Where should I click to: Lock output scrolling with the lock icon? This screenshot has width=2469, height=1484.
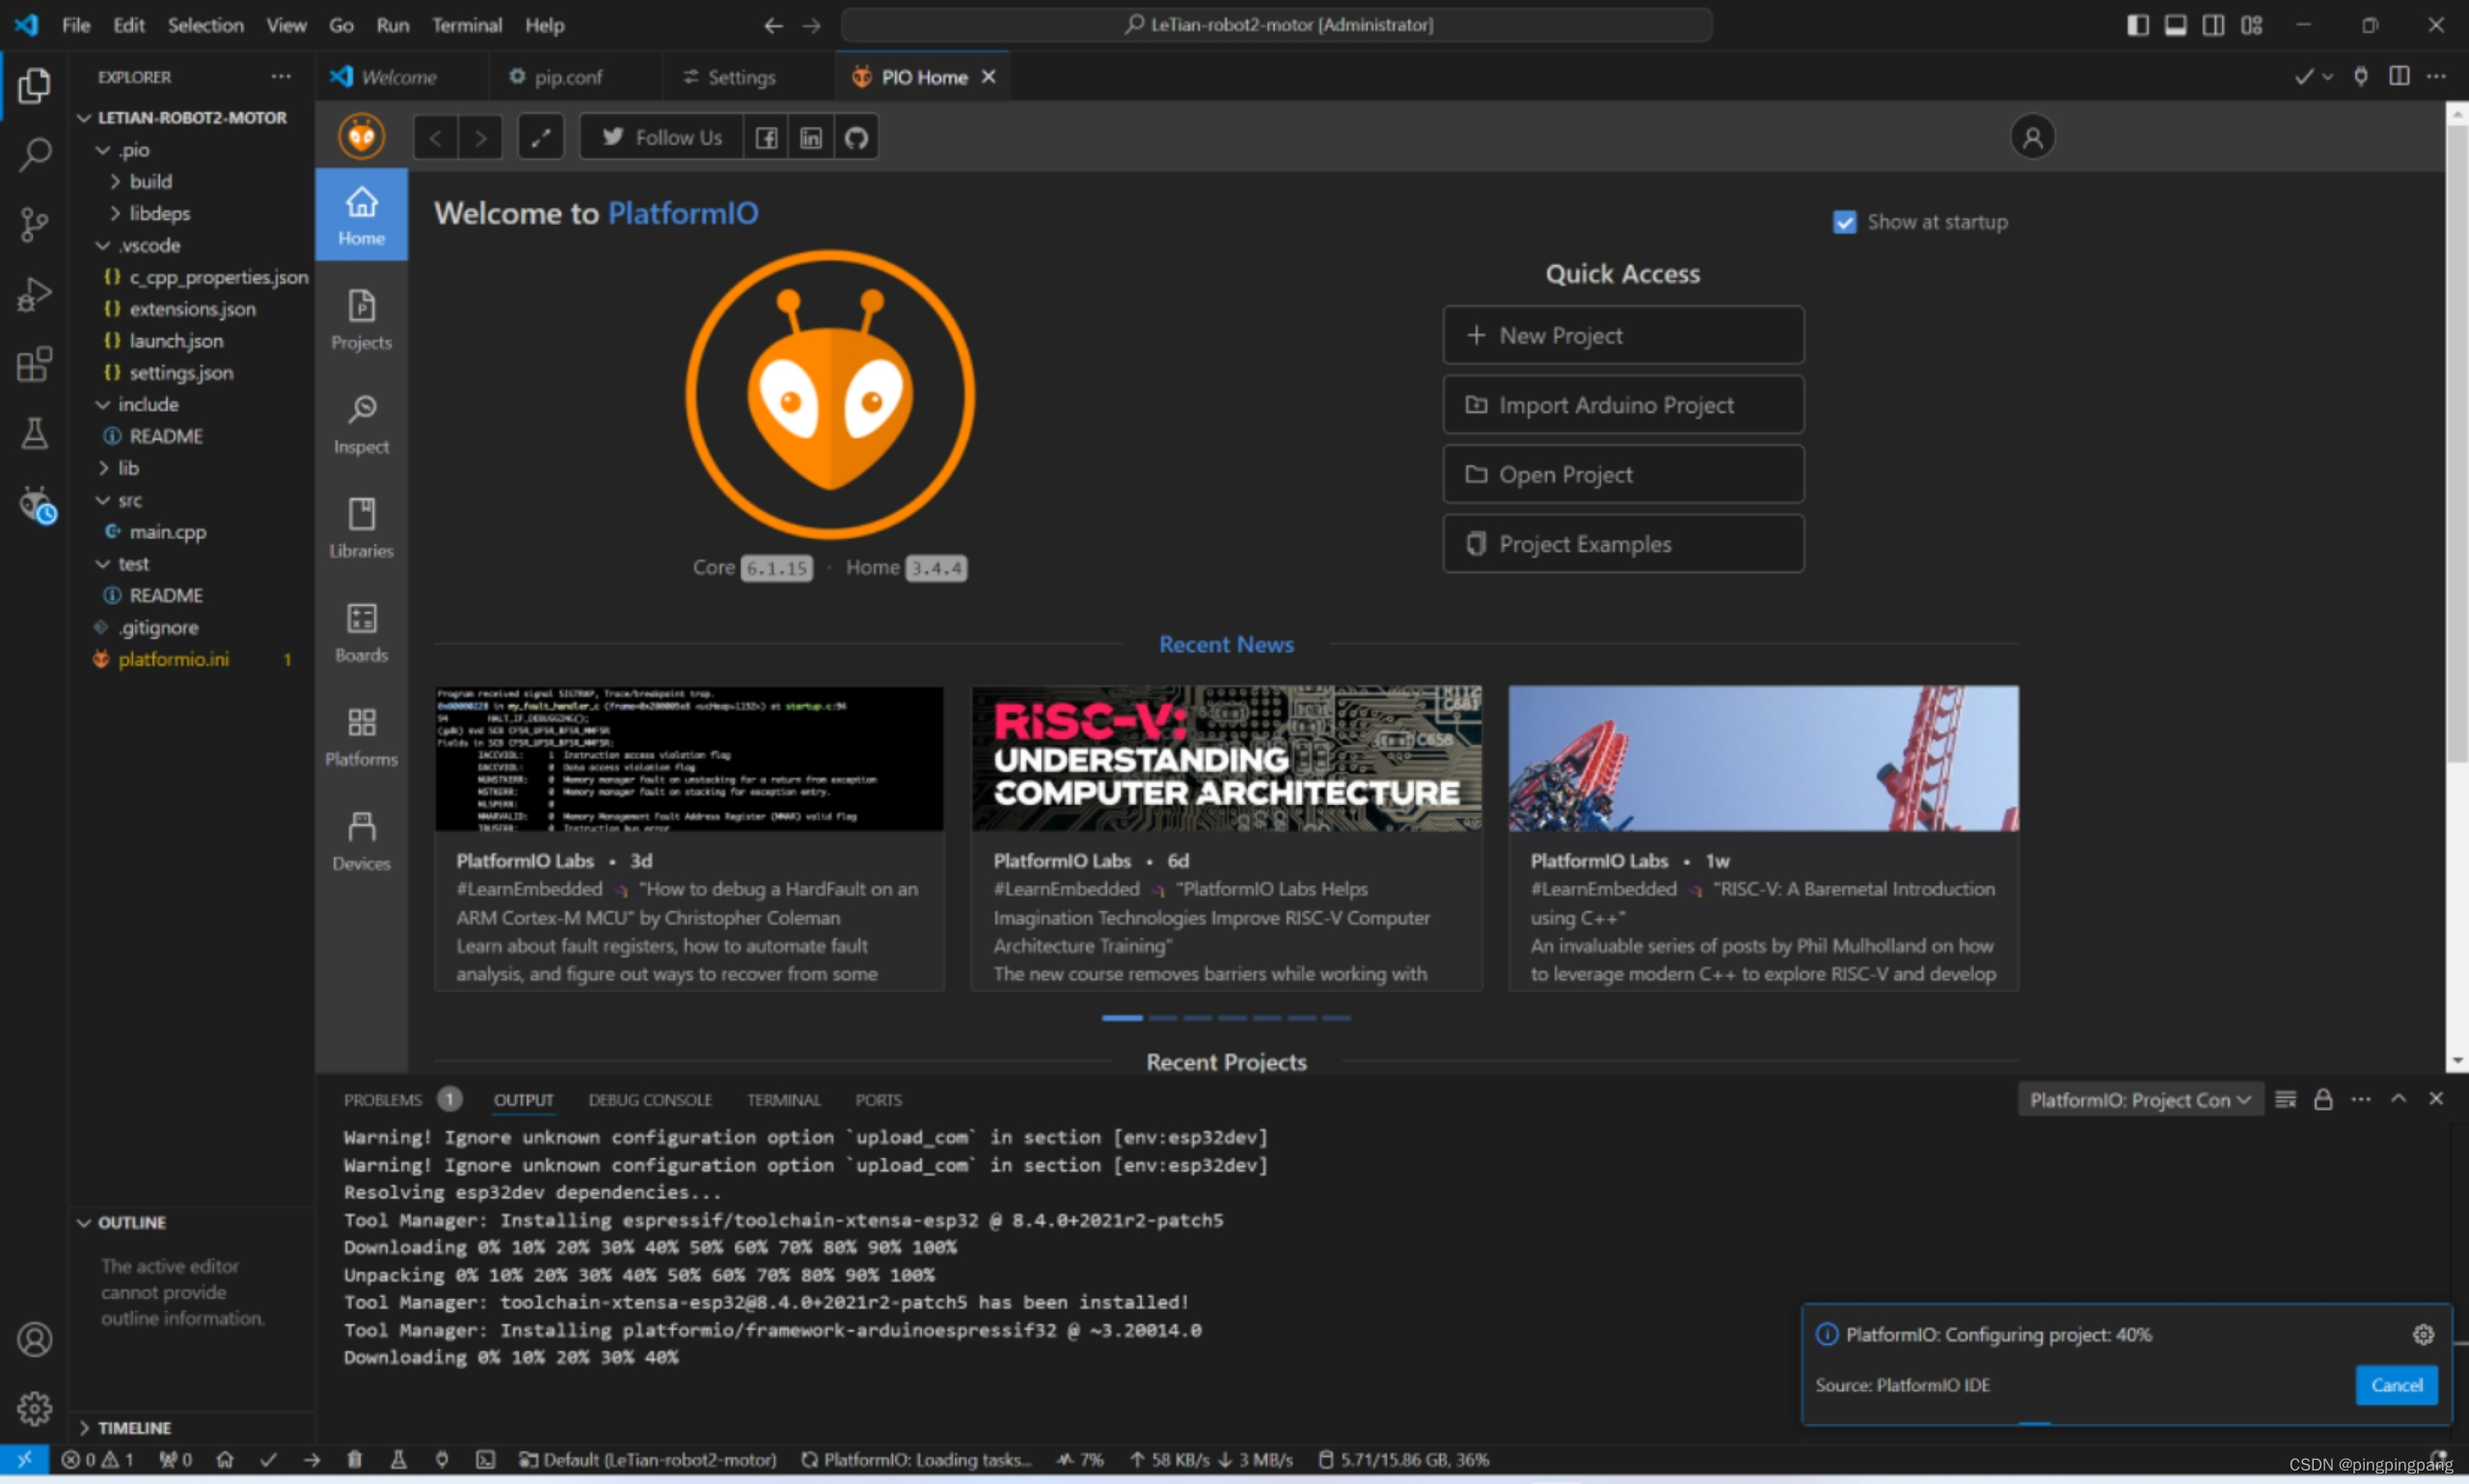pyautogui.click(x=2322, y=1100)
